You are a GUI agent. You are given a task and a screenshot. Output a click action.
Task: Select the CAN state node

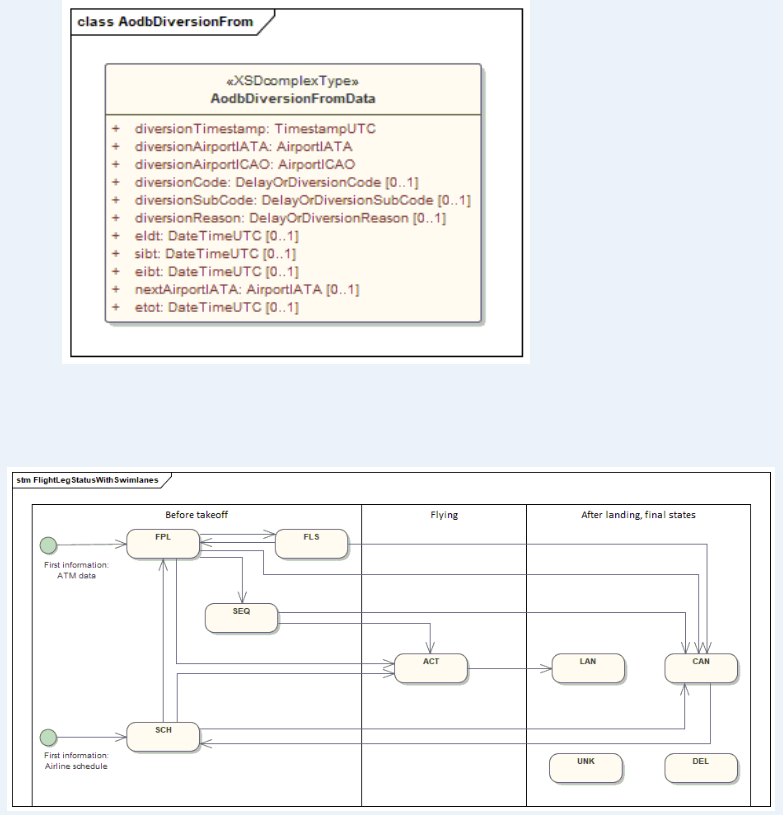point(702,668)
